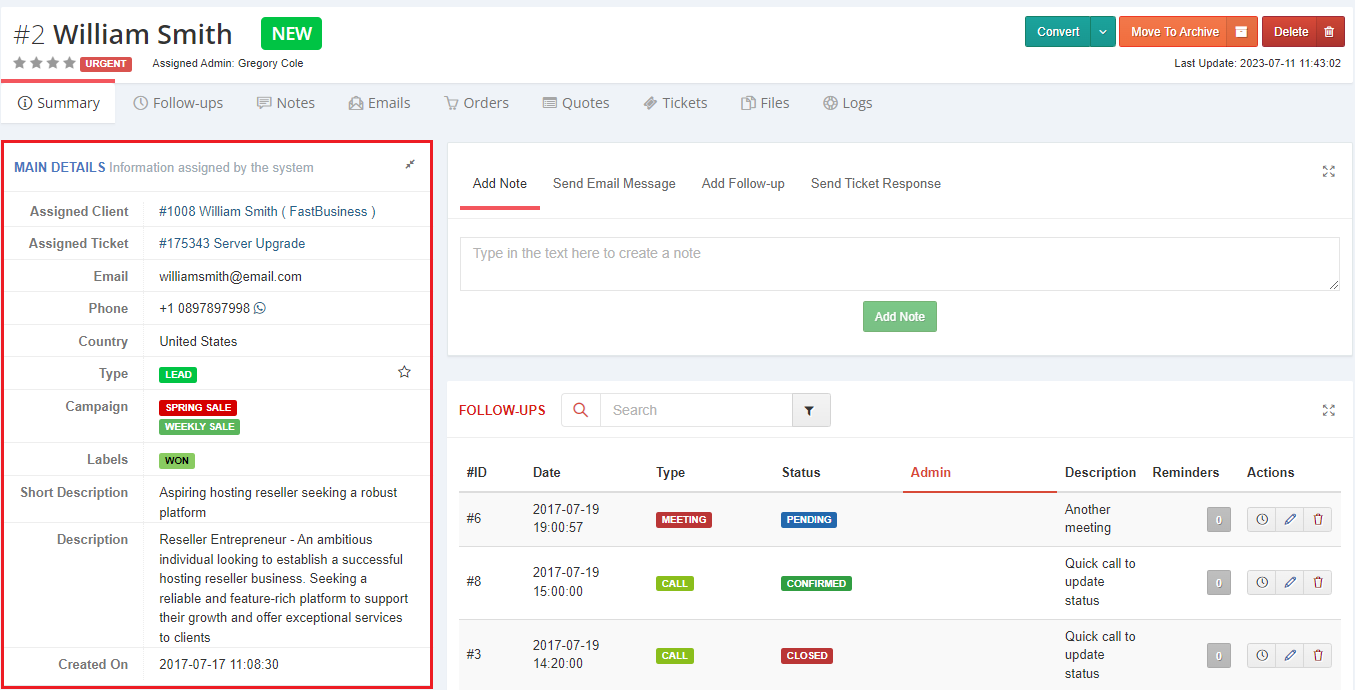Screen dimensions: 1355x690
Task: Click the WON label badge
Action: click(x=177, y=461)
